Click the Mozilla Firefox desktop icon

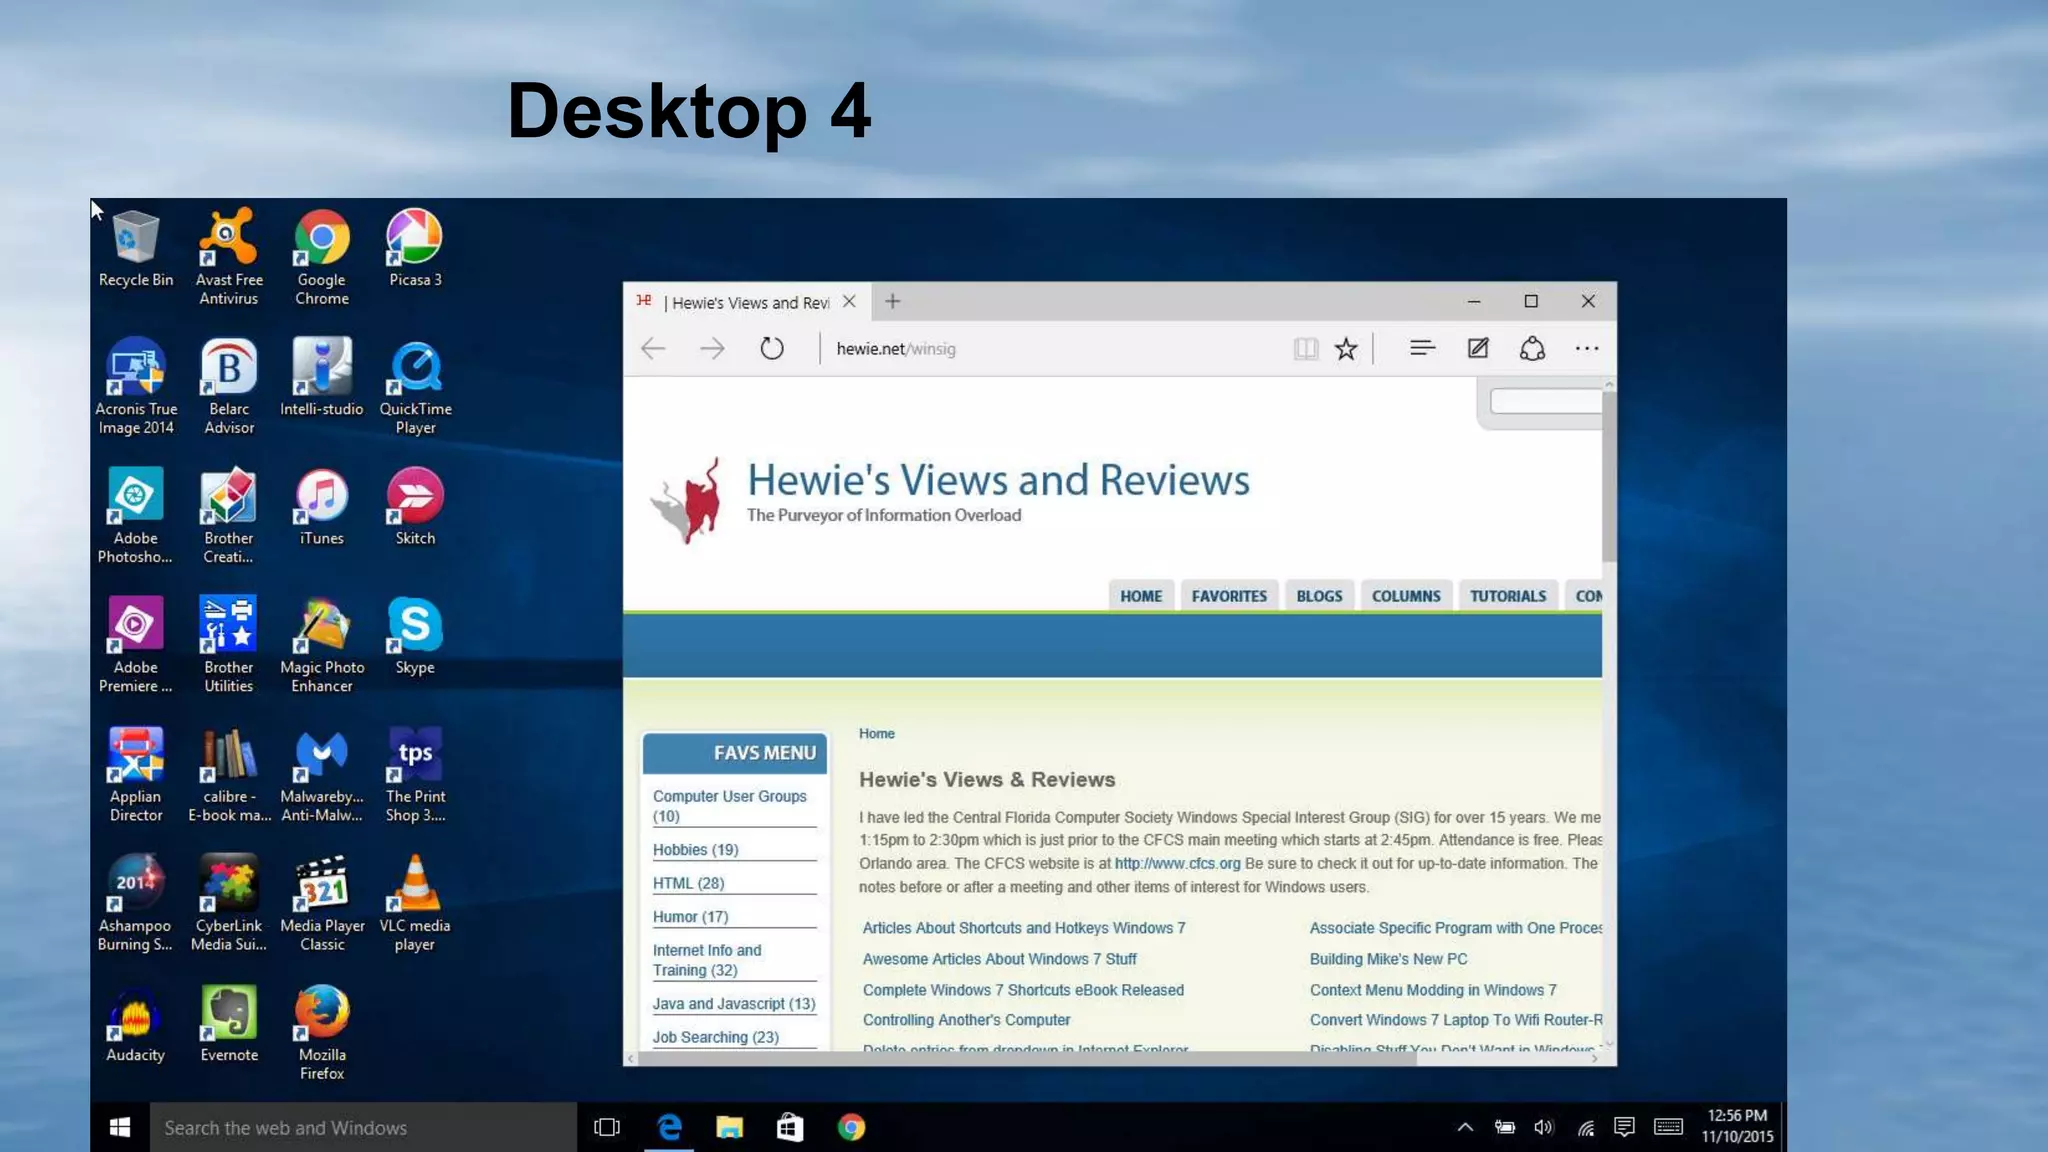pos(321,1032)
